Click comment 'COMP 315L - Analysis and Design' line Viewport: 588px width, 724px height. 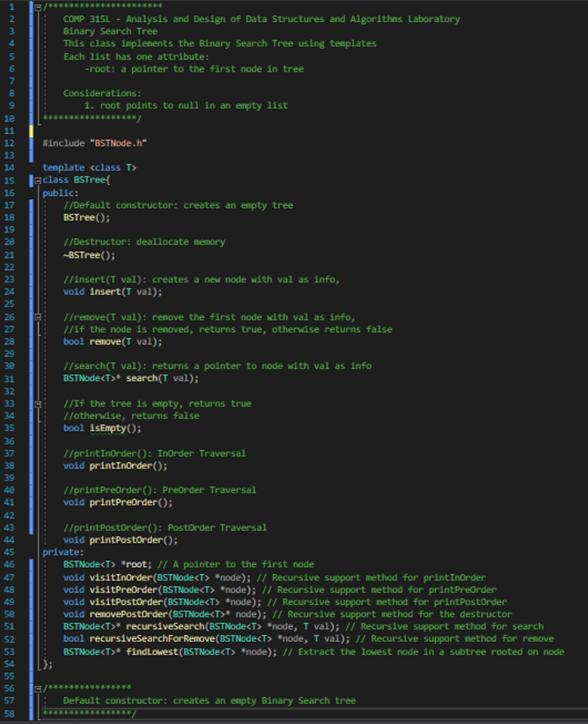[261, 19]
